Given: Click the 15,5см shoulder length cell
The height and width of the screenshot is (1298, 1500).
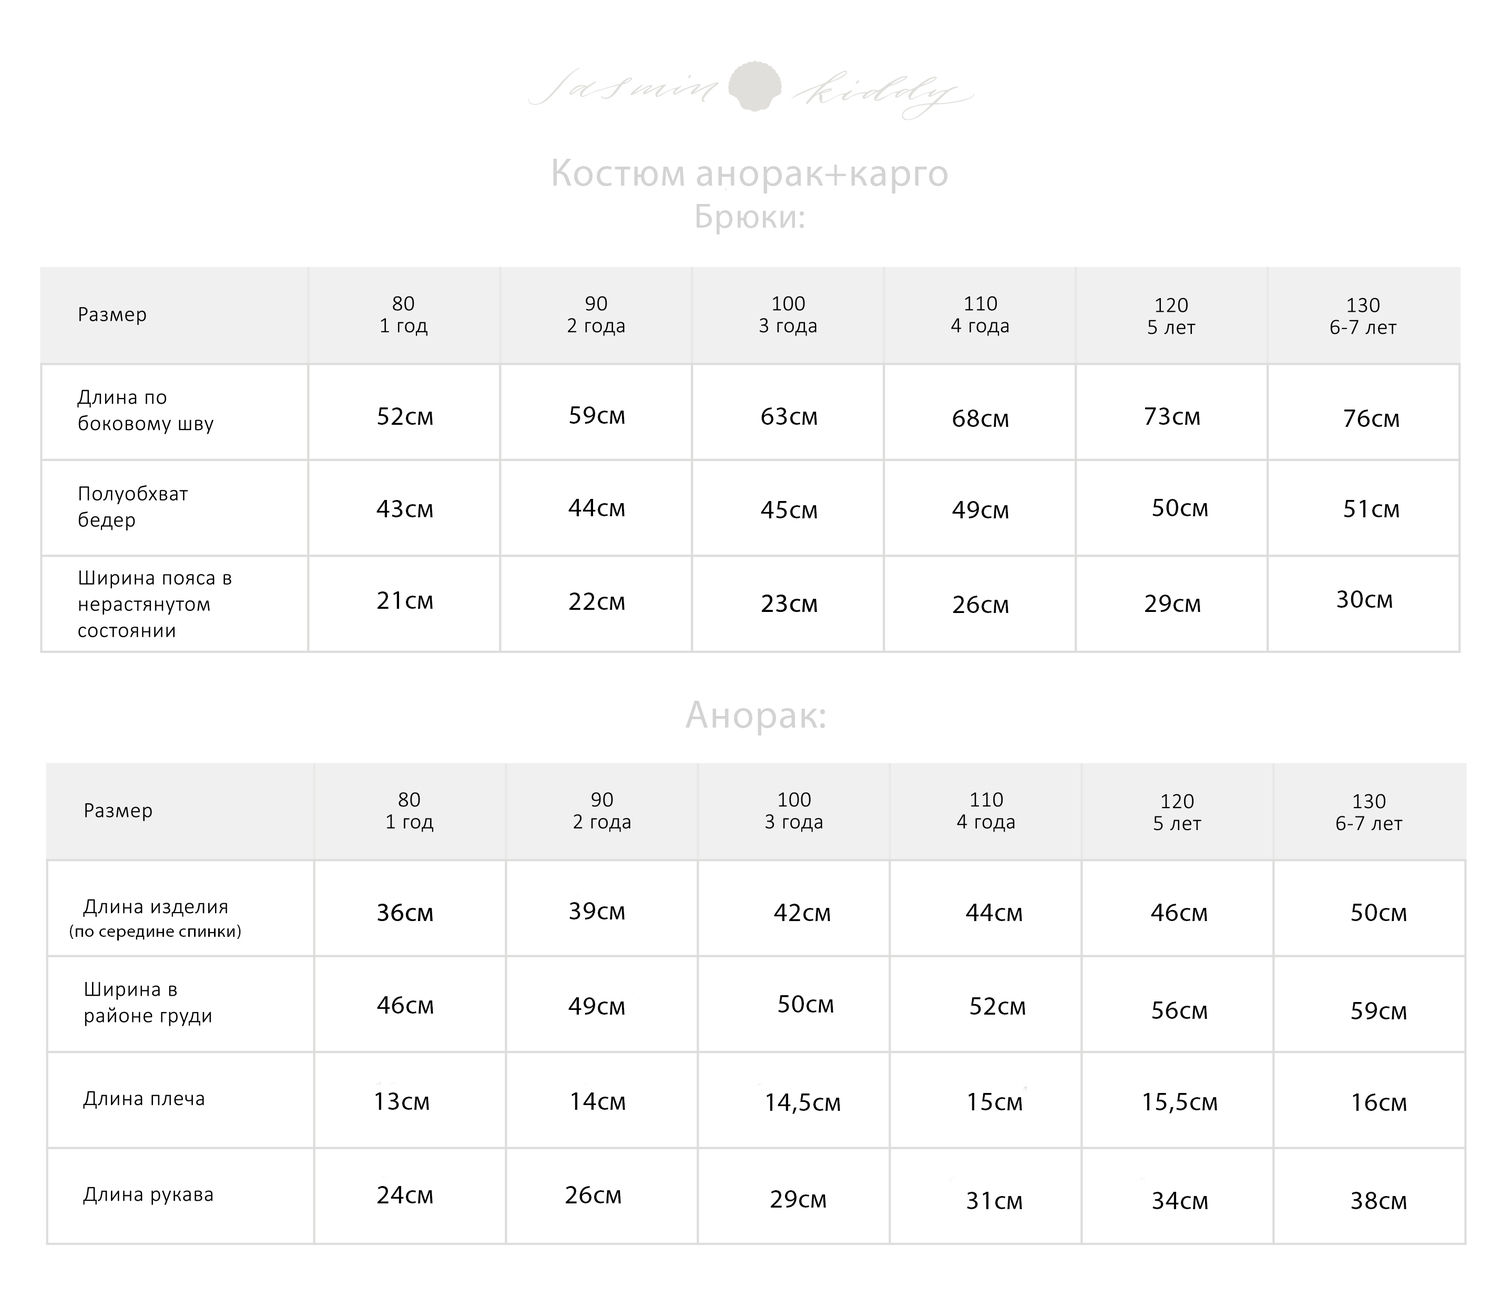Looking at the screenshot, I should coord(1179,1103).
